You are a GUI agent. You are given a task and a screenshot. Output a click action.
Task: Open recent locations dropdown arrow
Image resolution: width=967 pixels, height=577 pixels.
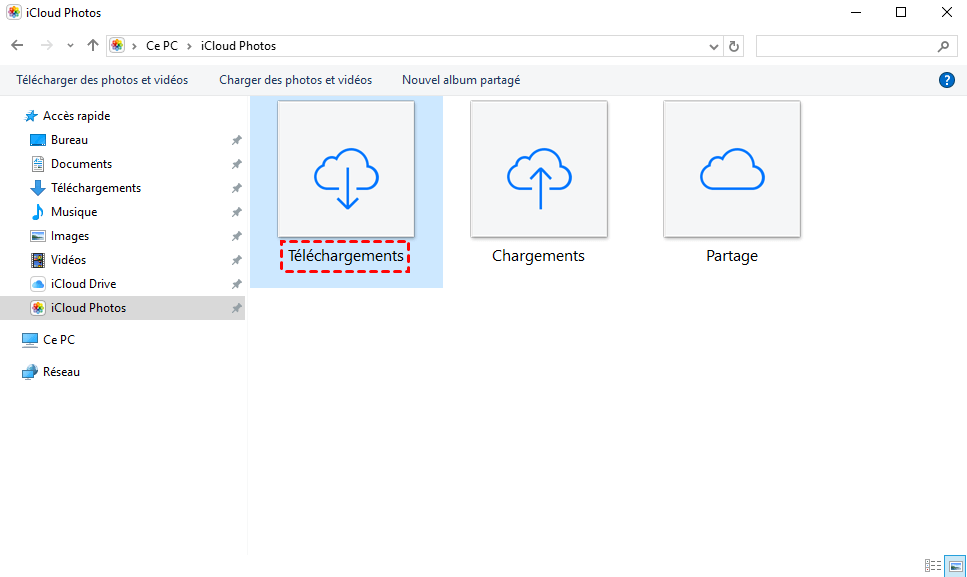pos(70,46)
